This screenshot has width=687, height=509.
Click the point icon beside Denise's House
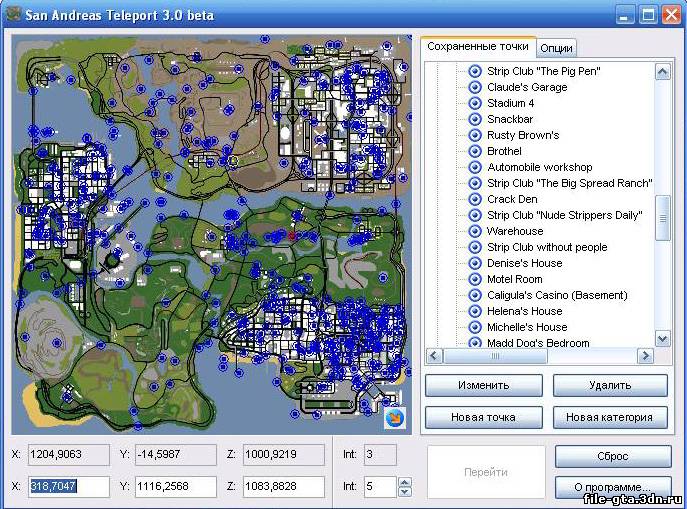pos(475,263)
